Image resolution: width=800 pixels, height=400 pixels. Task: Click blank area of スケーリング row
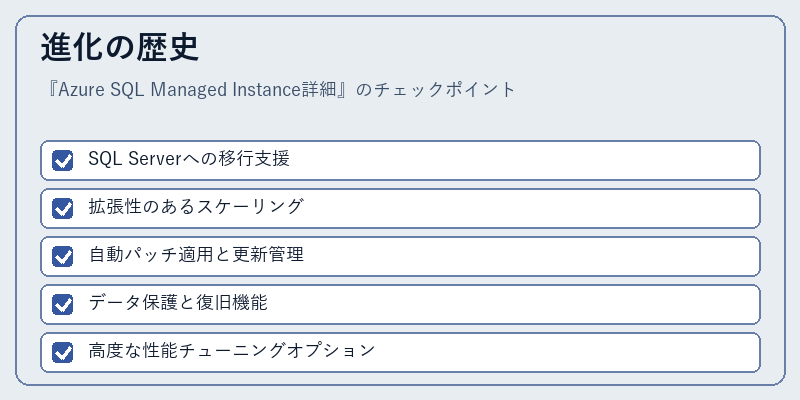click(x=531, y=208)
